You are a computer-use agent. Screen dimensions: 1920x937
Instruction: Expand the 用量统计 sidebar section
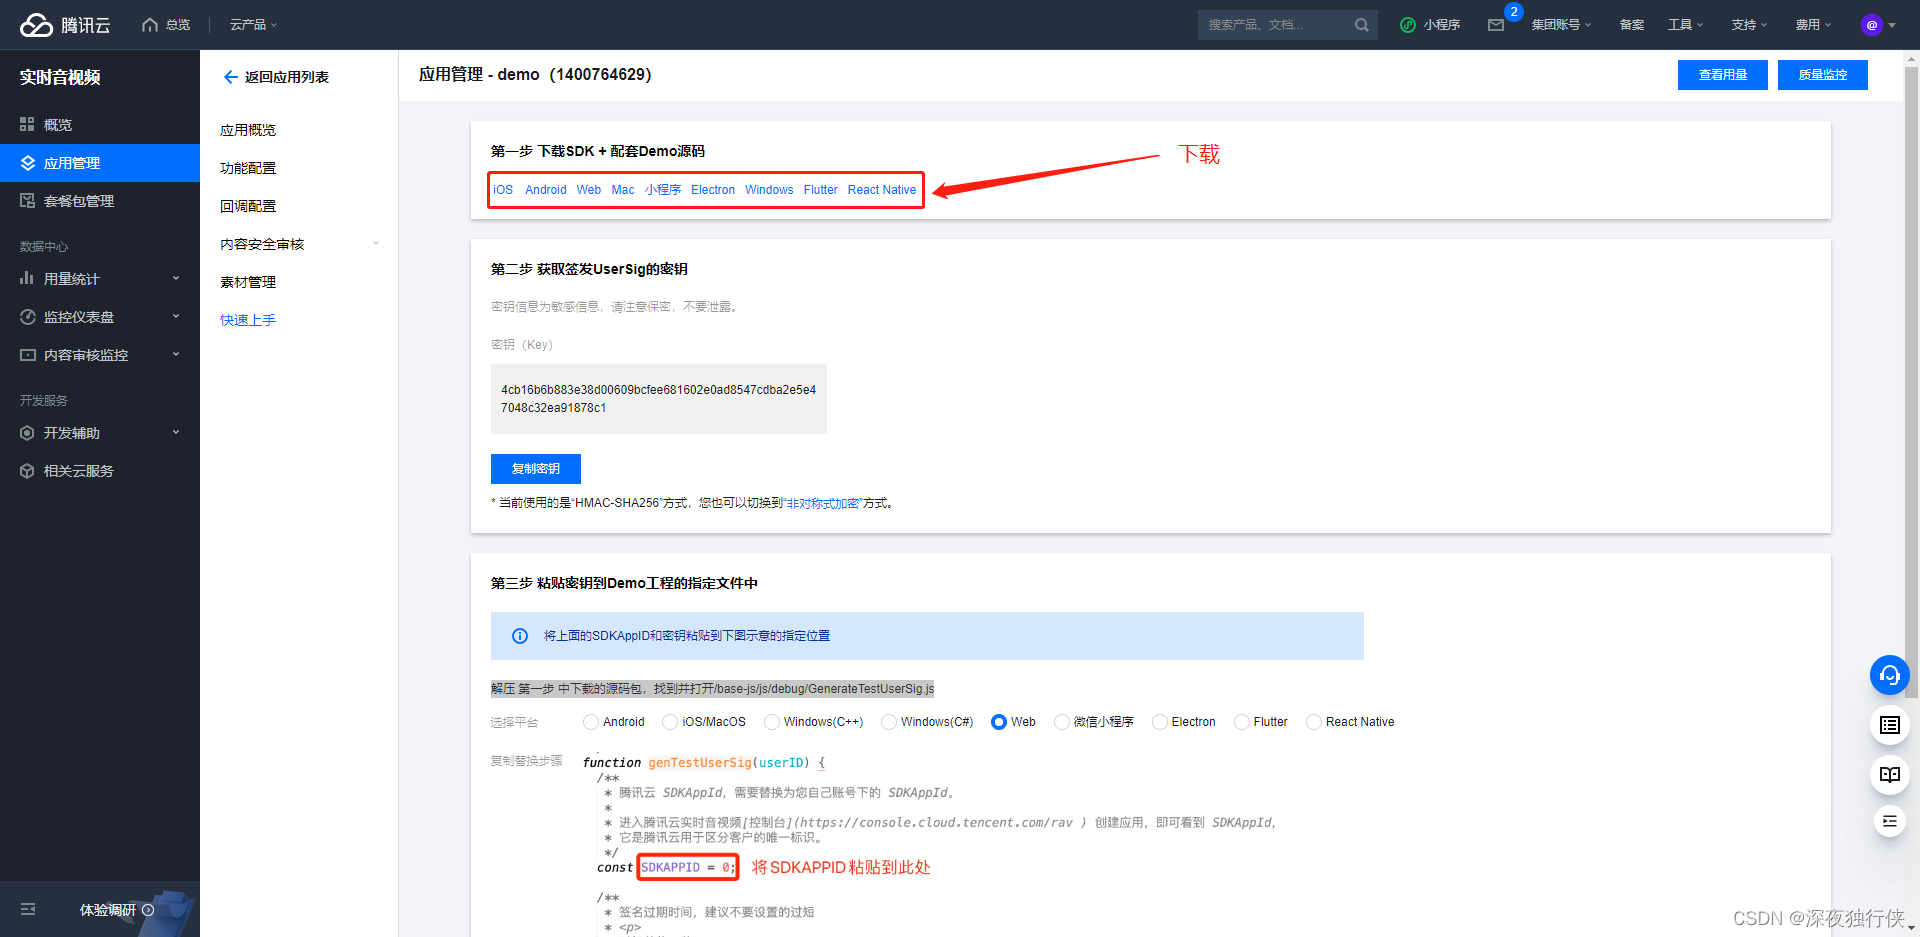coord(176,279)
